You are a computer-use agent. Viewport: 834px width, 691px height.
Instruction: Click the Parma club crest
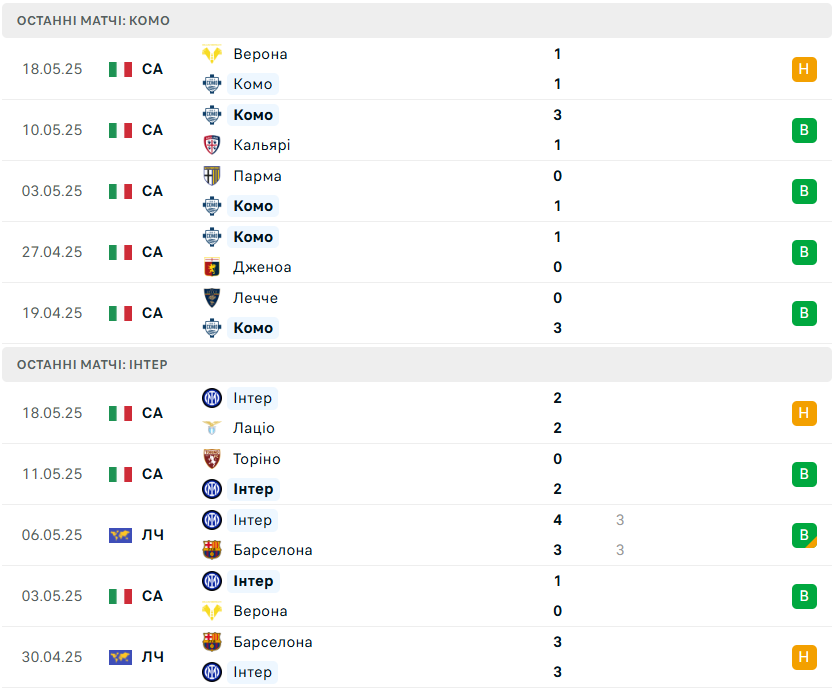tap(212, 176)
